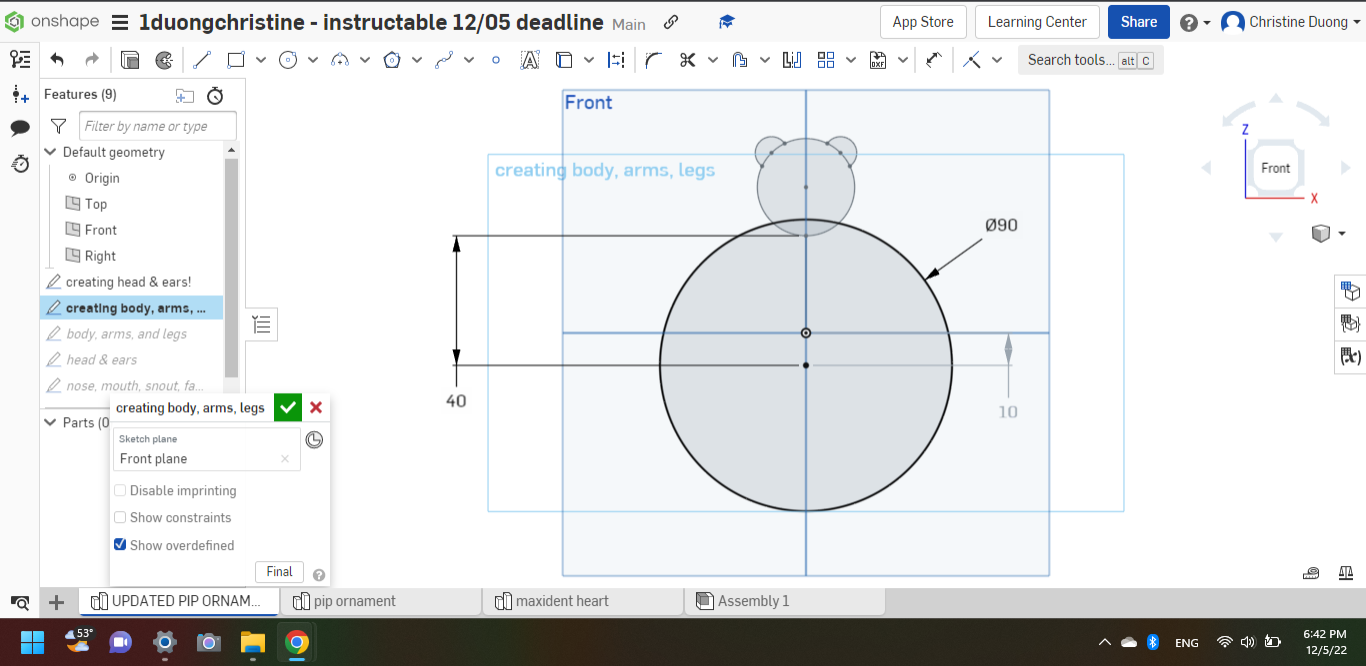Click the Disable imprinting checkbox
1366x666 pixels.
pos(120,490)
